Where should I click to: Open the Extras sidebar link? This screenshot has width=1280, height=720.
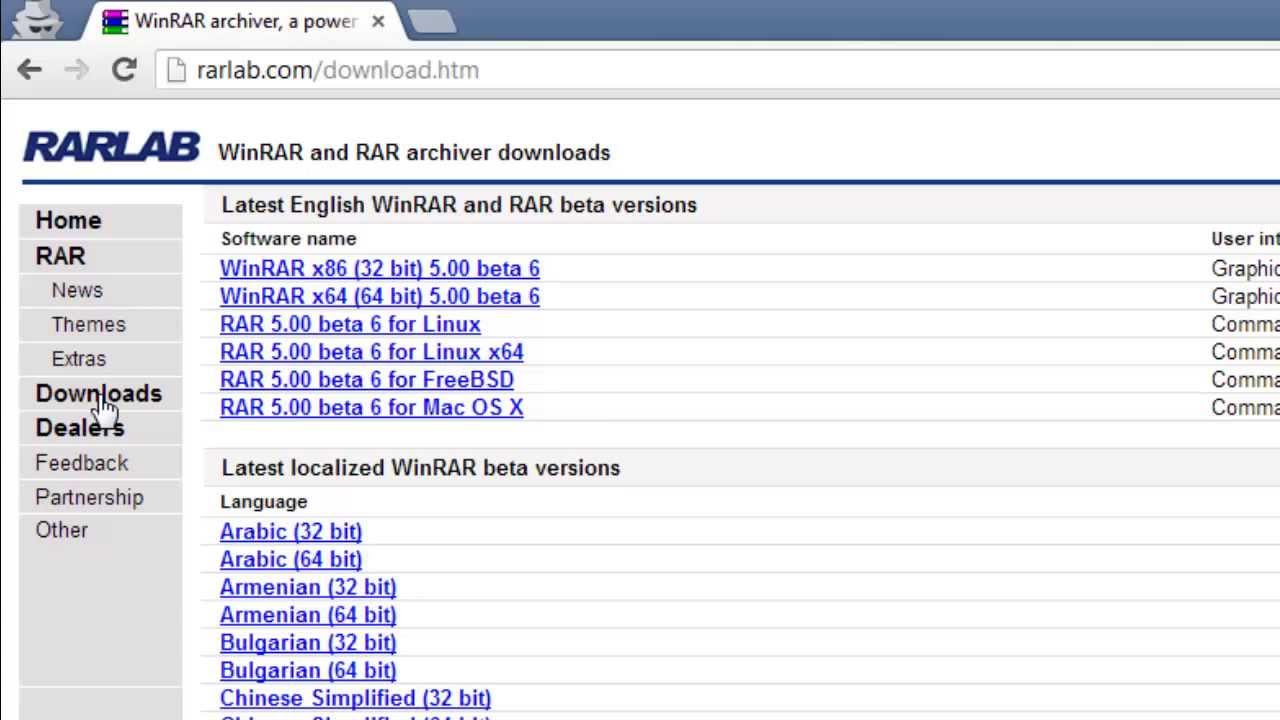[78, 358]
